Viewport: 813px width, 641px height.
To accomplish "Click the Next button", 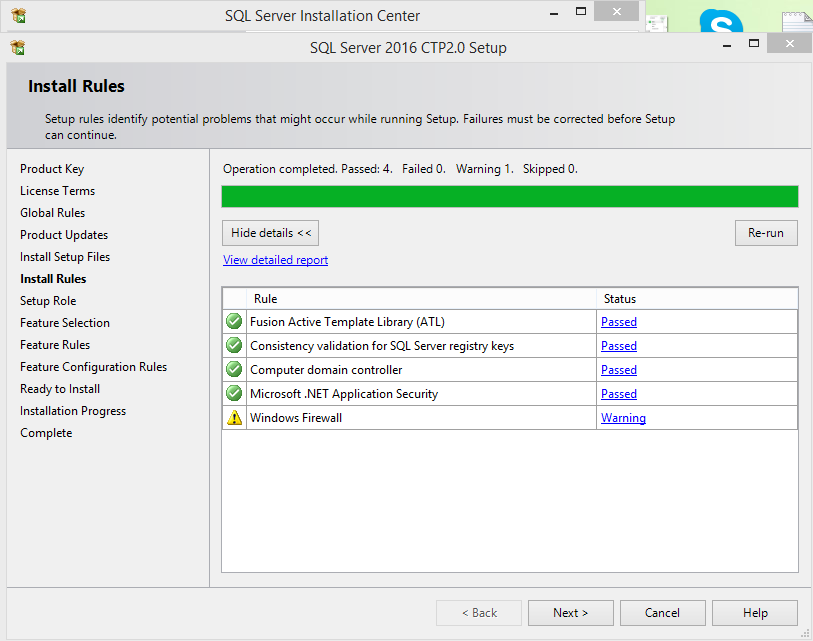I will (x=570, y=613).
